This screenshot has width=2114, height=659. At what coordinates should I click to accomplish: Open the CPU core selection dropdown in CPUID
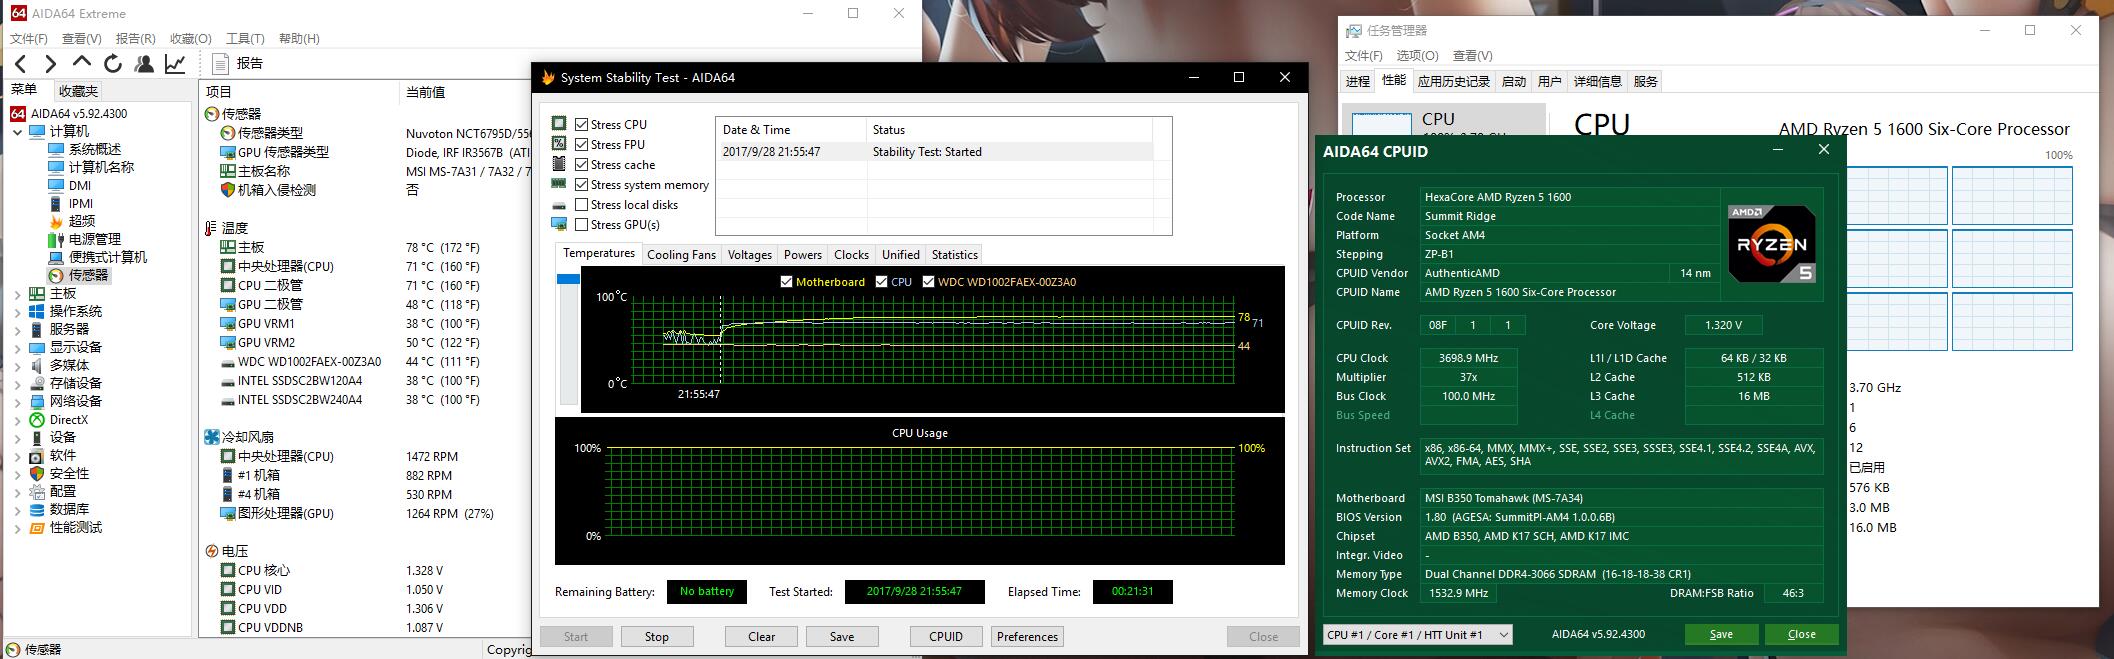coord(1417,634)
